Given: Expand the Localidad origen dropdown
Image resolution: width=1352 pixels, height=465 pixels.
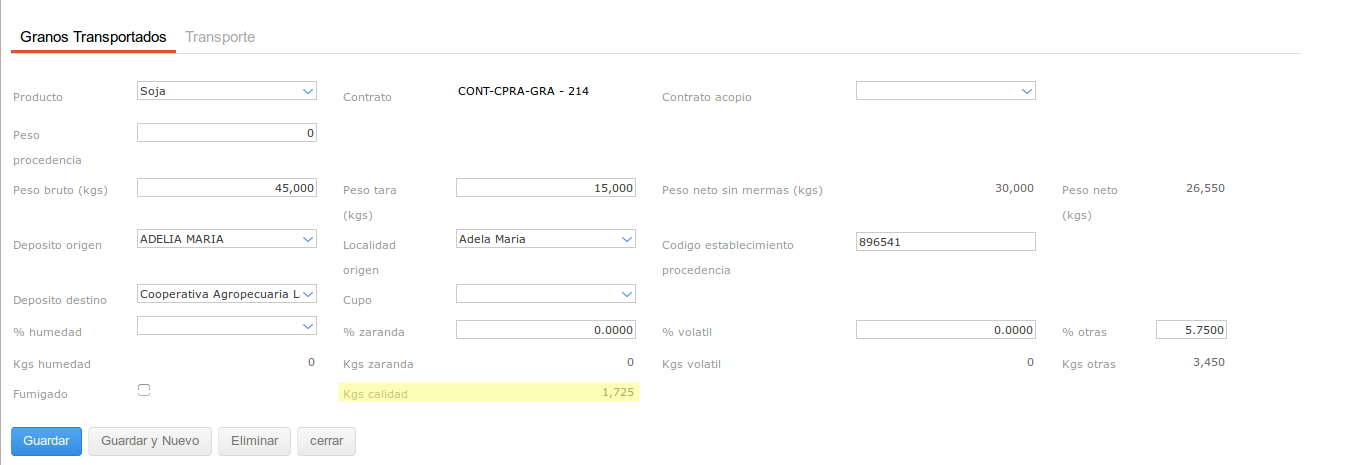Looking at the screenshot, I should pos(545,239).
